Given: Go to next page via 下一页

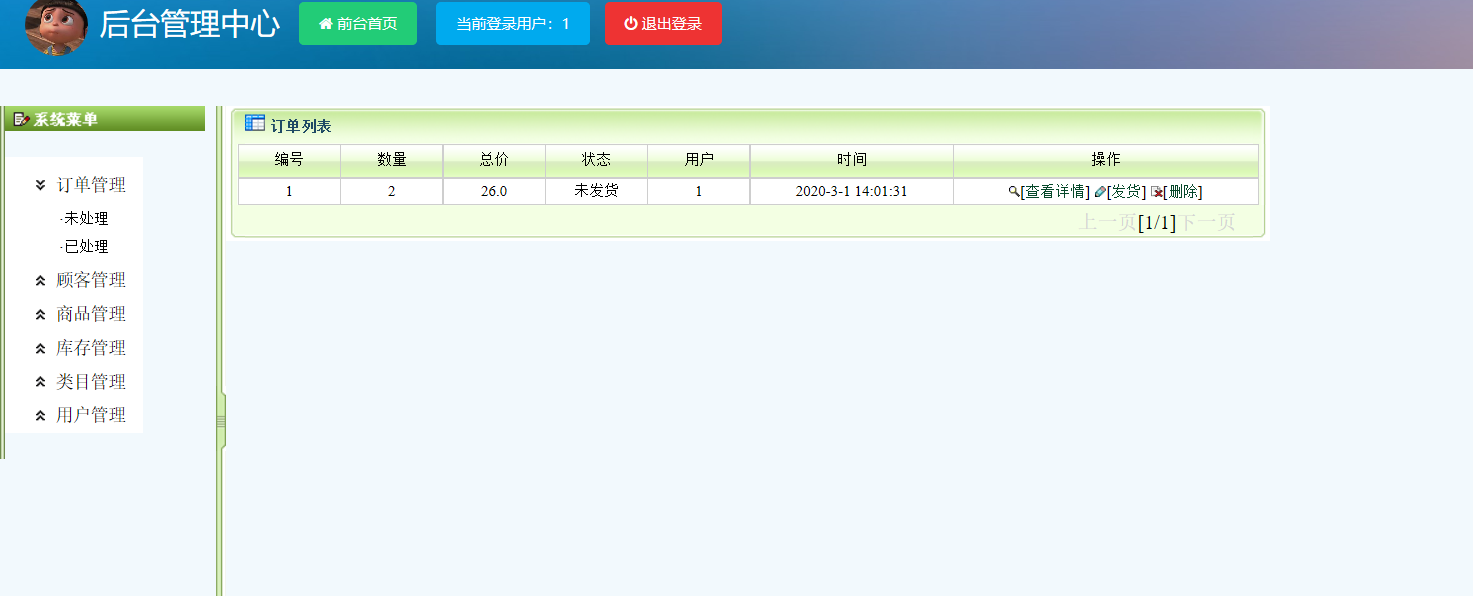Looking at the screenshot, I should (1206, 222).
